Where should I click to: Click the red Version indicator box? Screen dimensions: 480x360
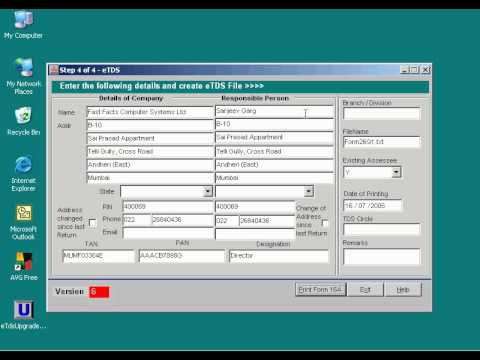pyautogui.click(x=99, y=292)
